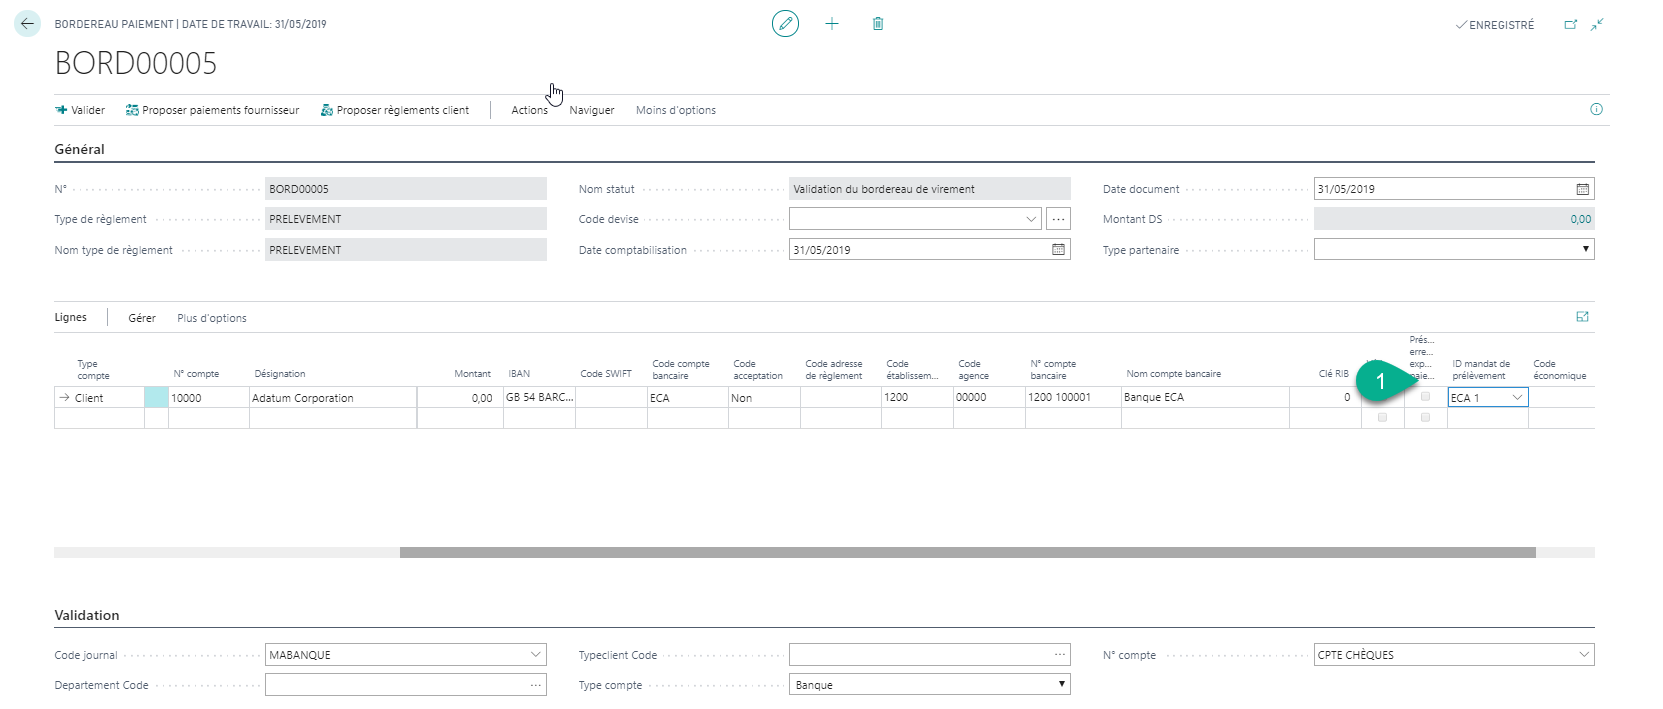This screenshot has height=709, width=1663.
Task: Open calendar picker for Date document
Action: tap(1582, 189)
